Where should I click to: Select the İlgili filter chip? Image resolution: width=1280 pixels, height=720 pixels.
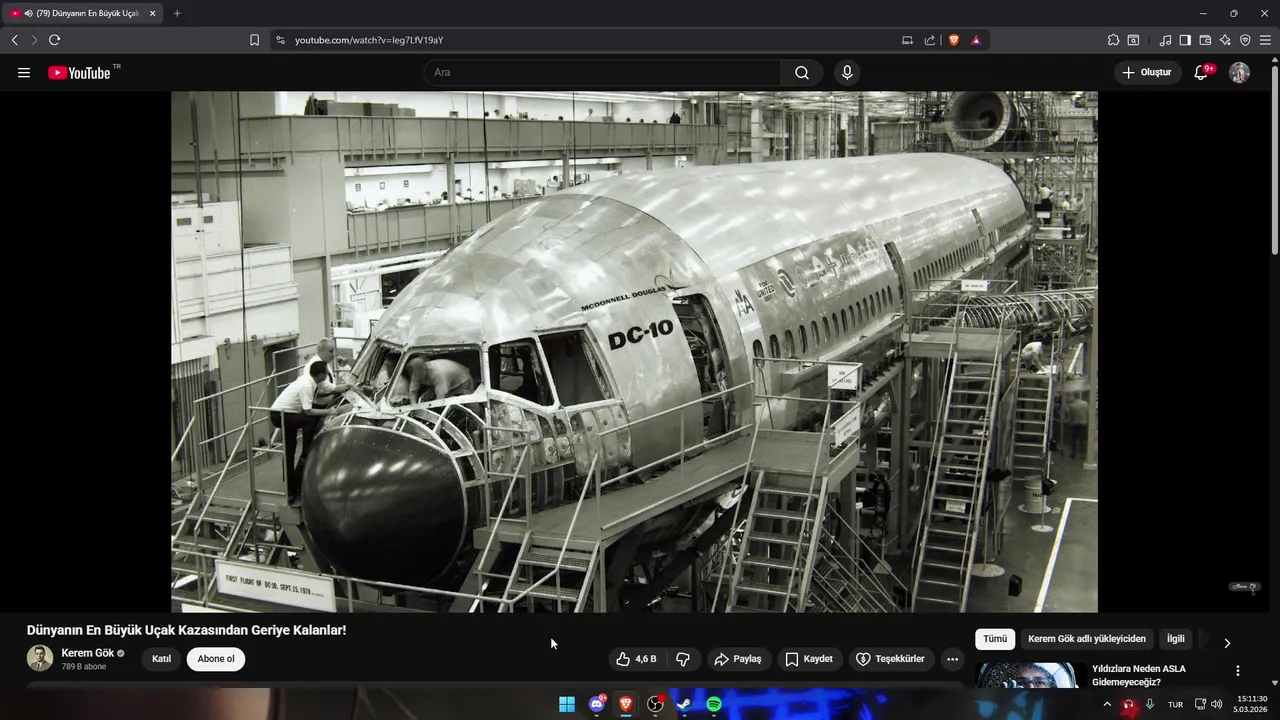[1175, 639]
